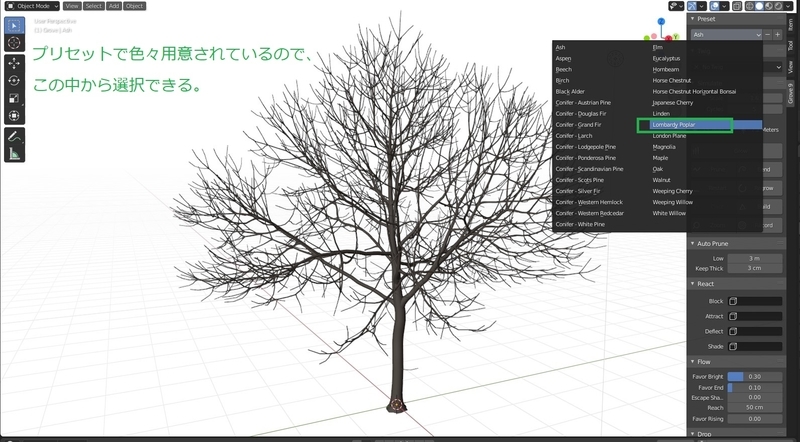The height and width of the screenshot is (442, 800).
Task: Choose the Scale tool
Action: 14,98
